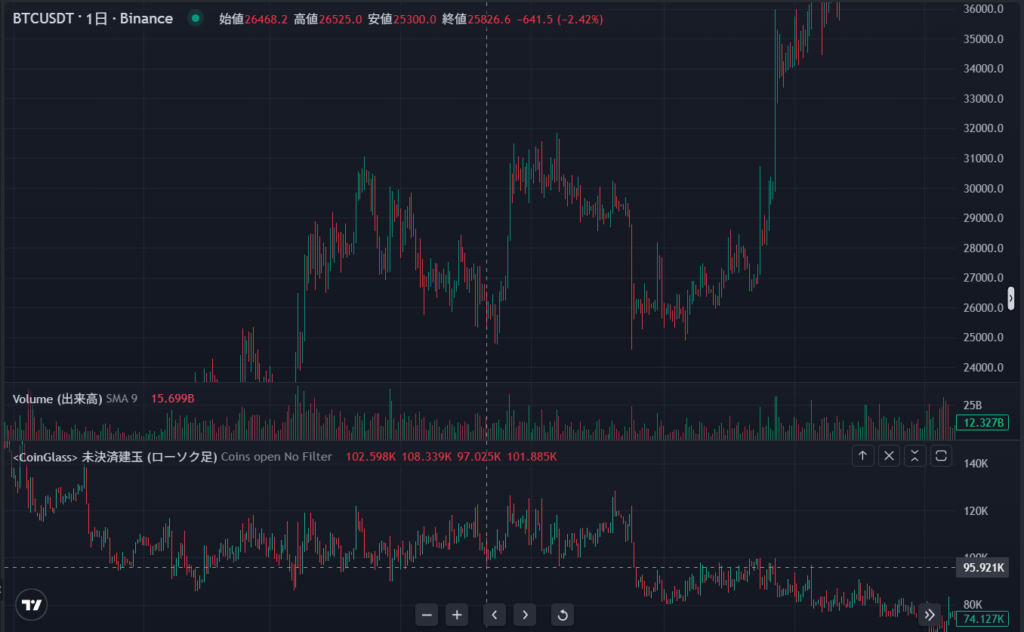Click the 120K open interest axis label
This screenshot has height=632, width=1024.
click(976, 511)
